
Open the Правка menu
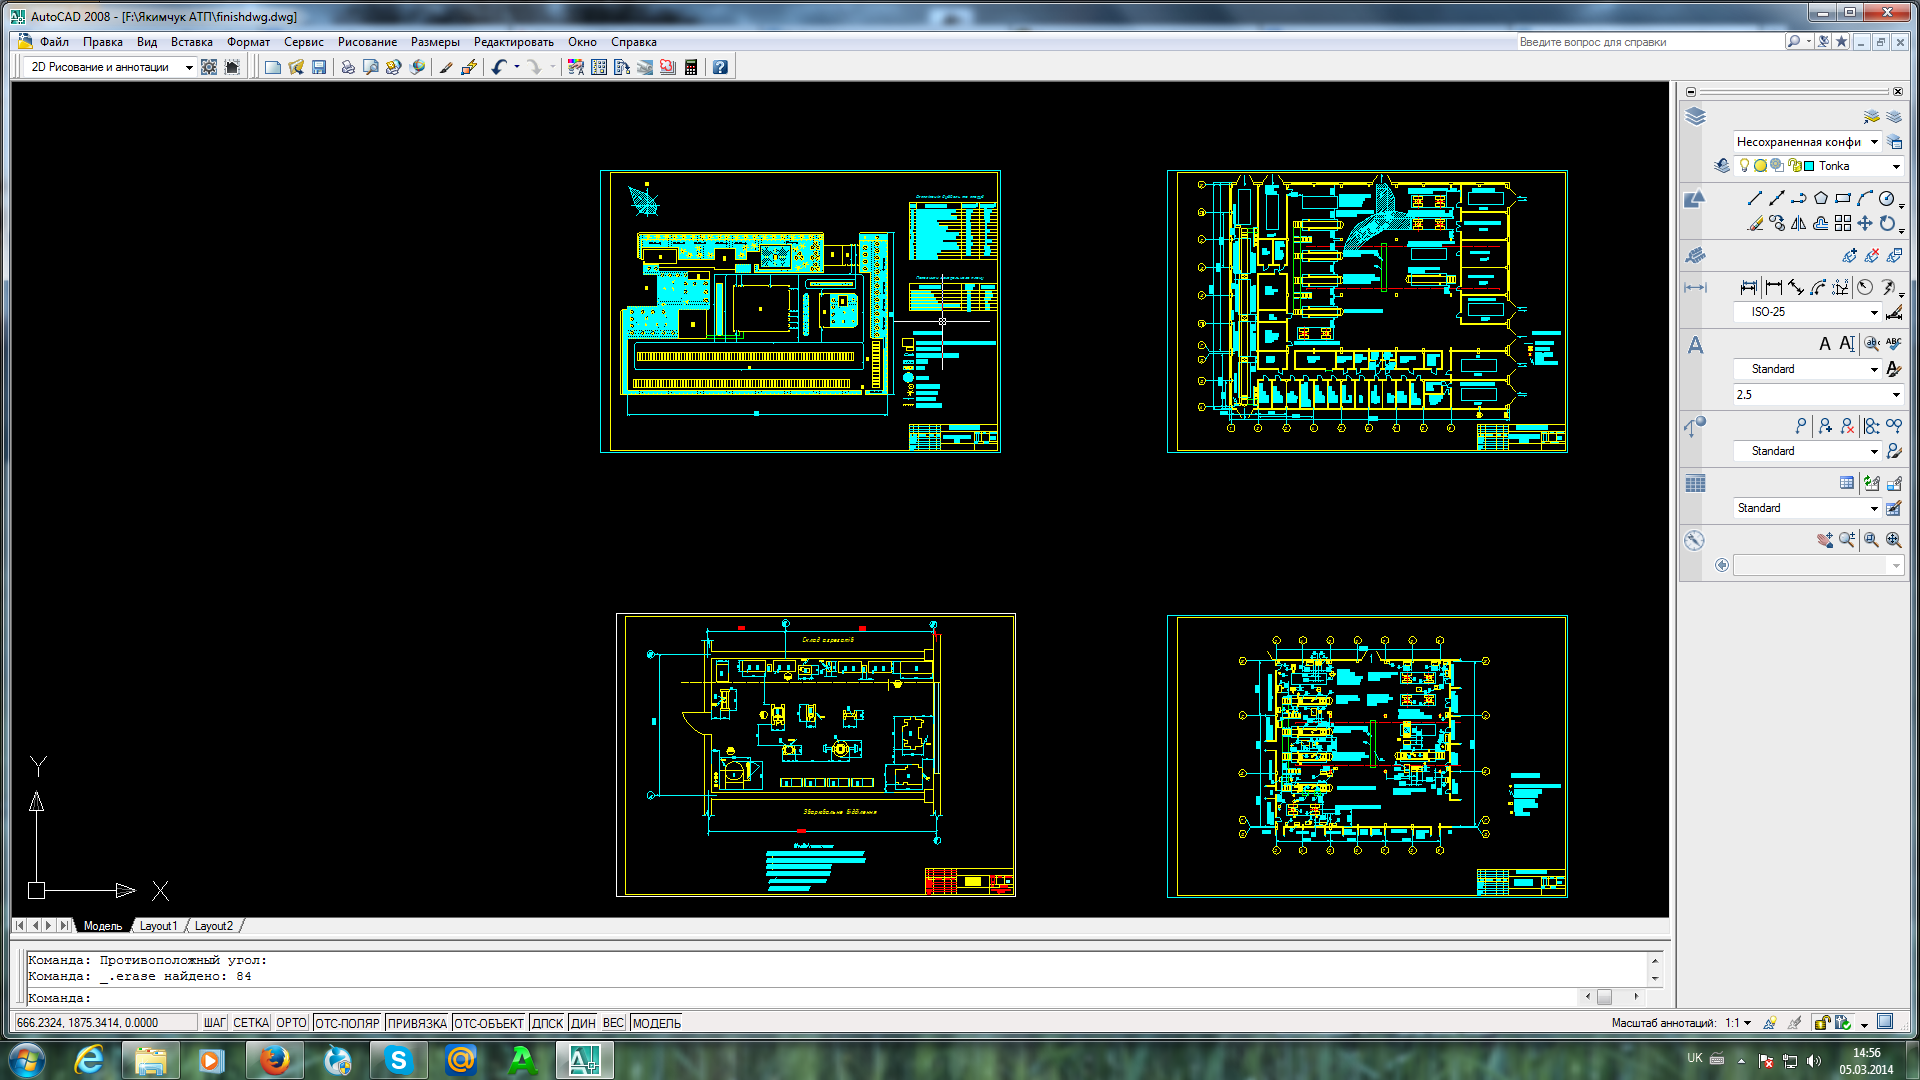point(103,42)
